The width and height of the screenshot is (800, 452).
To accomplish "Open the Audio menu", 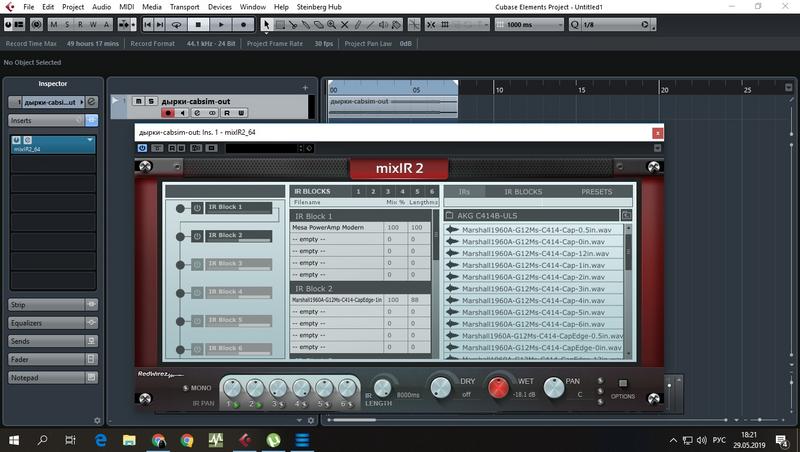I will 102,7.
